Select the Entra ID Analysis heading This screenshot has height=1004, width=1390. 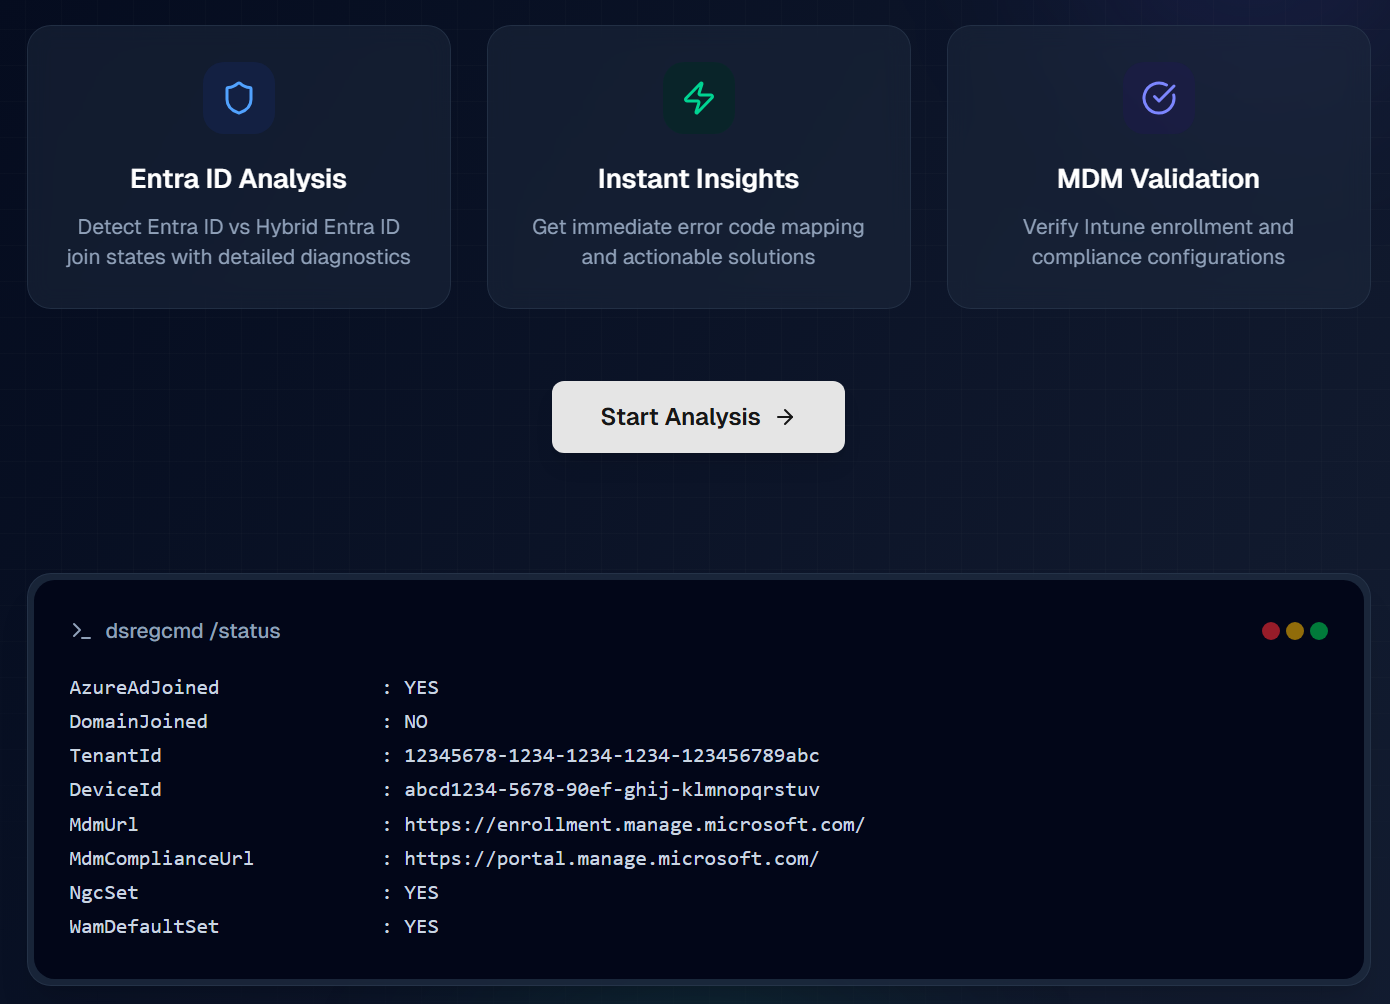click(238, 179)
